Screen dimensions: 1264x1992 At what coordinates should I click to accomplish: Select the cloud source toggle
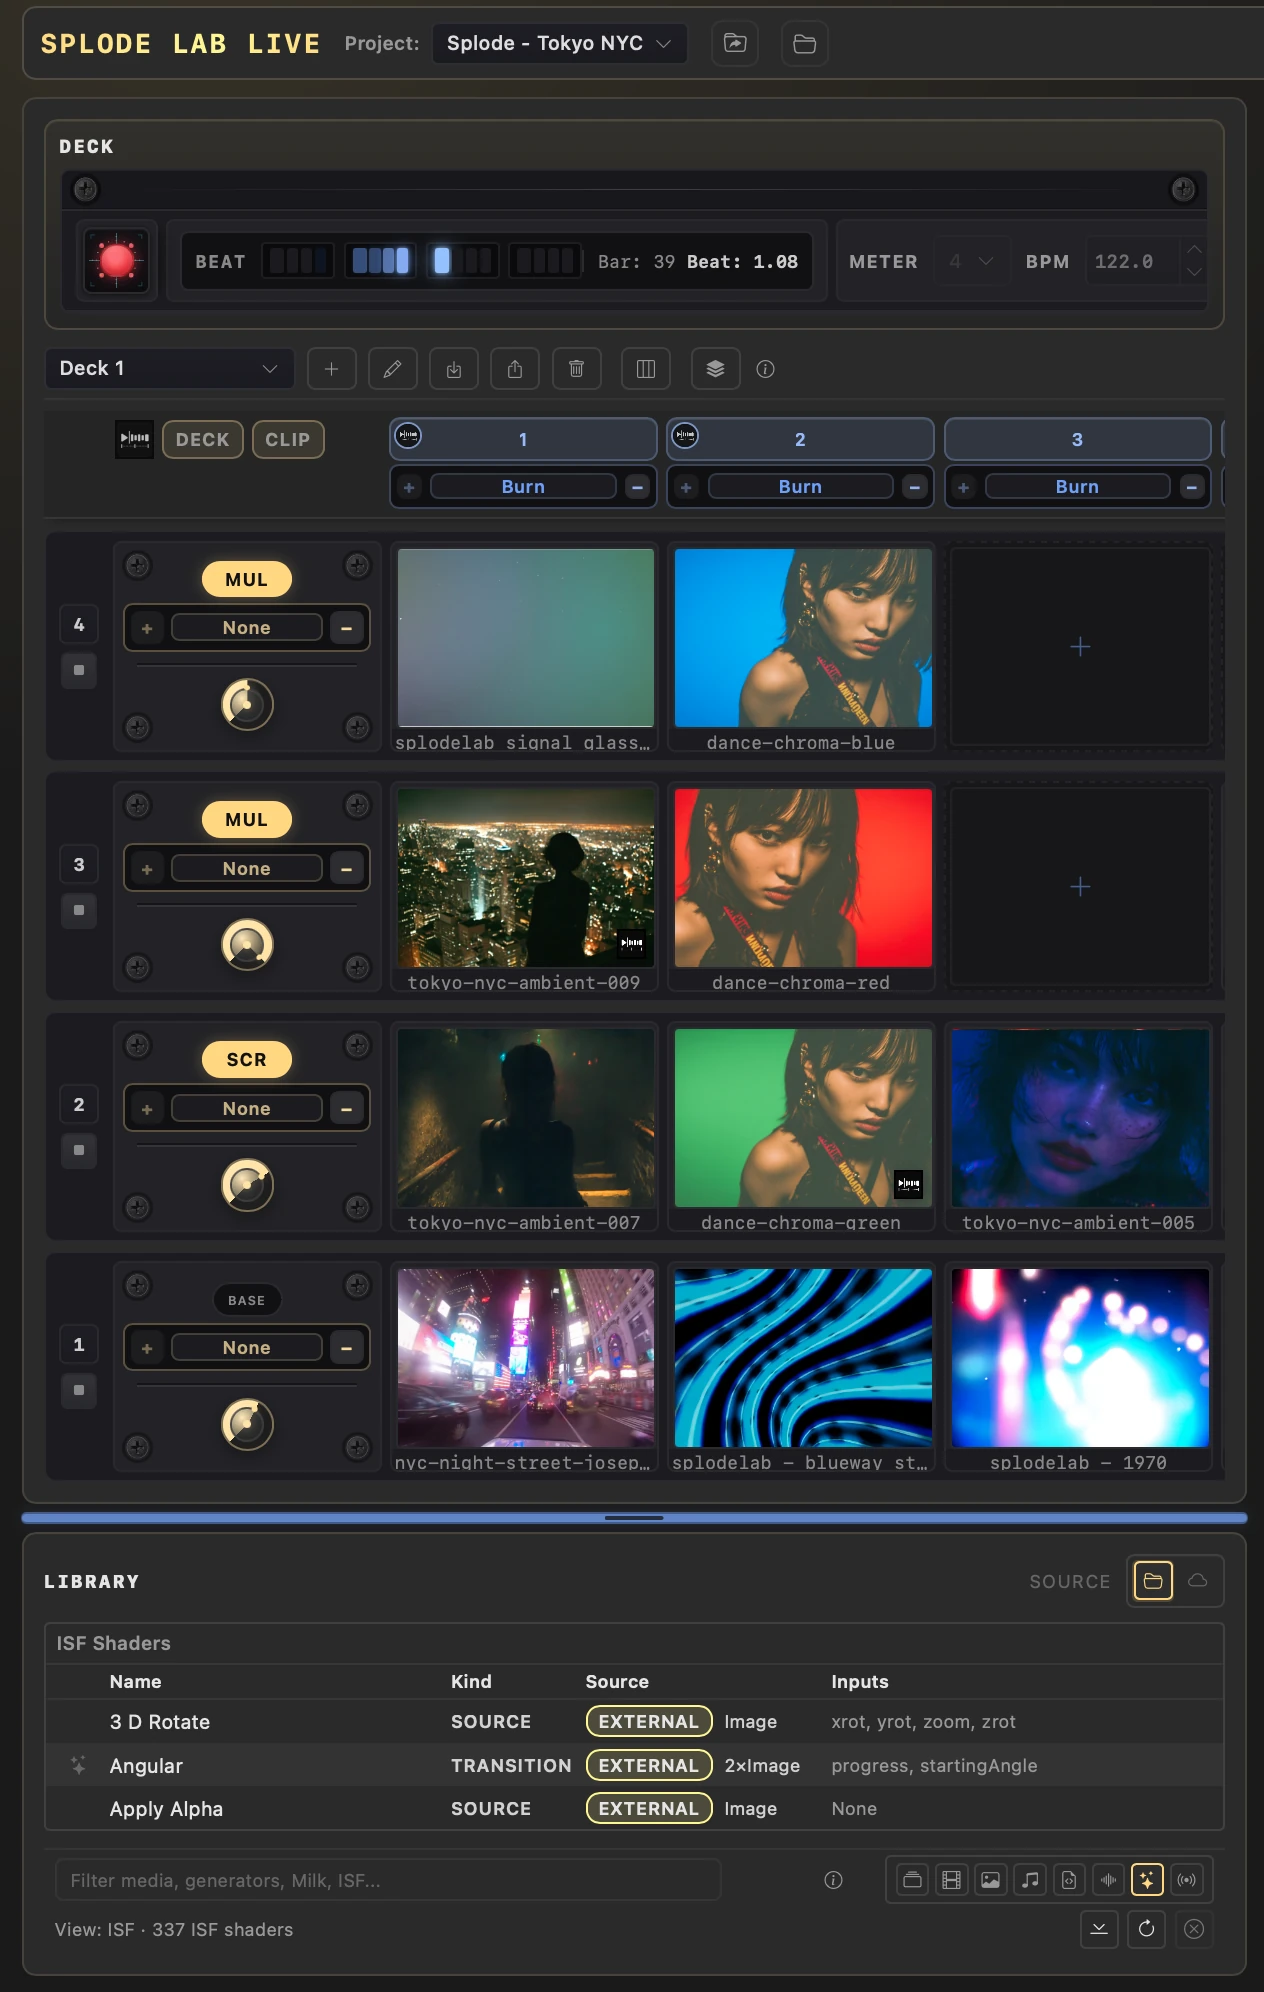point(1197,1581)
